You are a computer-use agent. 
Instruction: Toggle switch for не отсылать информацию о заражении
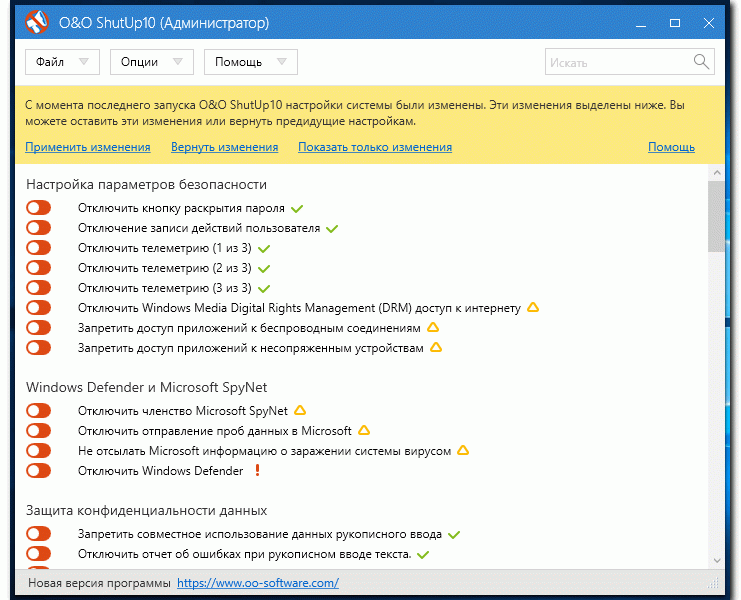[39, 451]
